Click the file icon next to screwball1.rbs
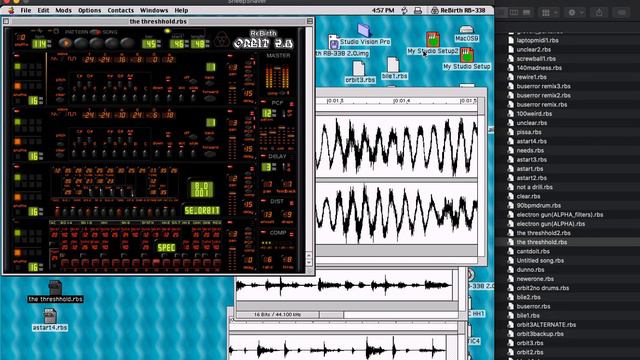The width and height of the screenshot is (640, 360). tap(511, 59)
